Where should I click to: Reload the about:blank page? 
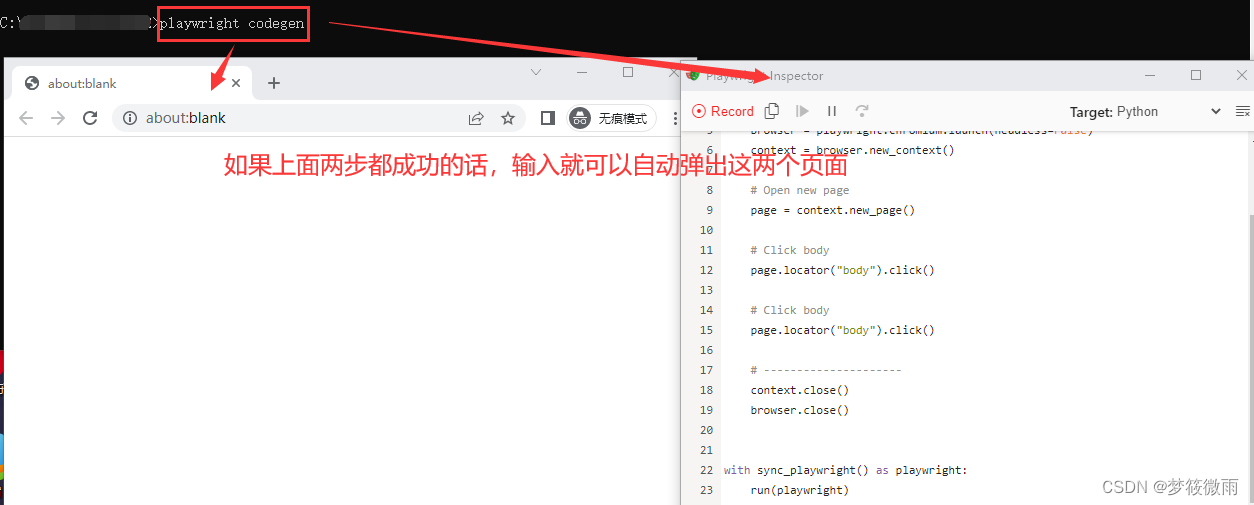pyautogui.click(x=90, y=118)
